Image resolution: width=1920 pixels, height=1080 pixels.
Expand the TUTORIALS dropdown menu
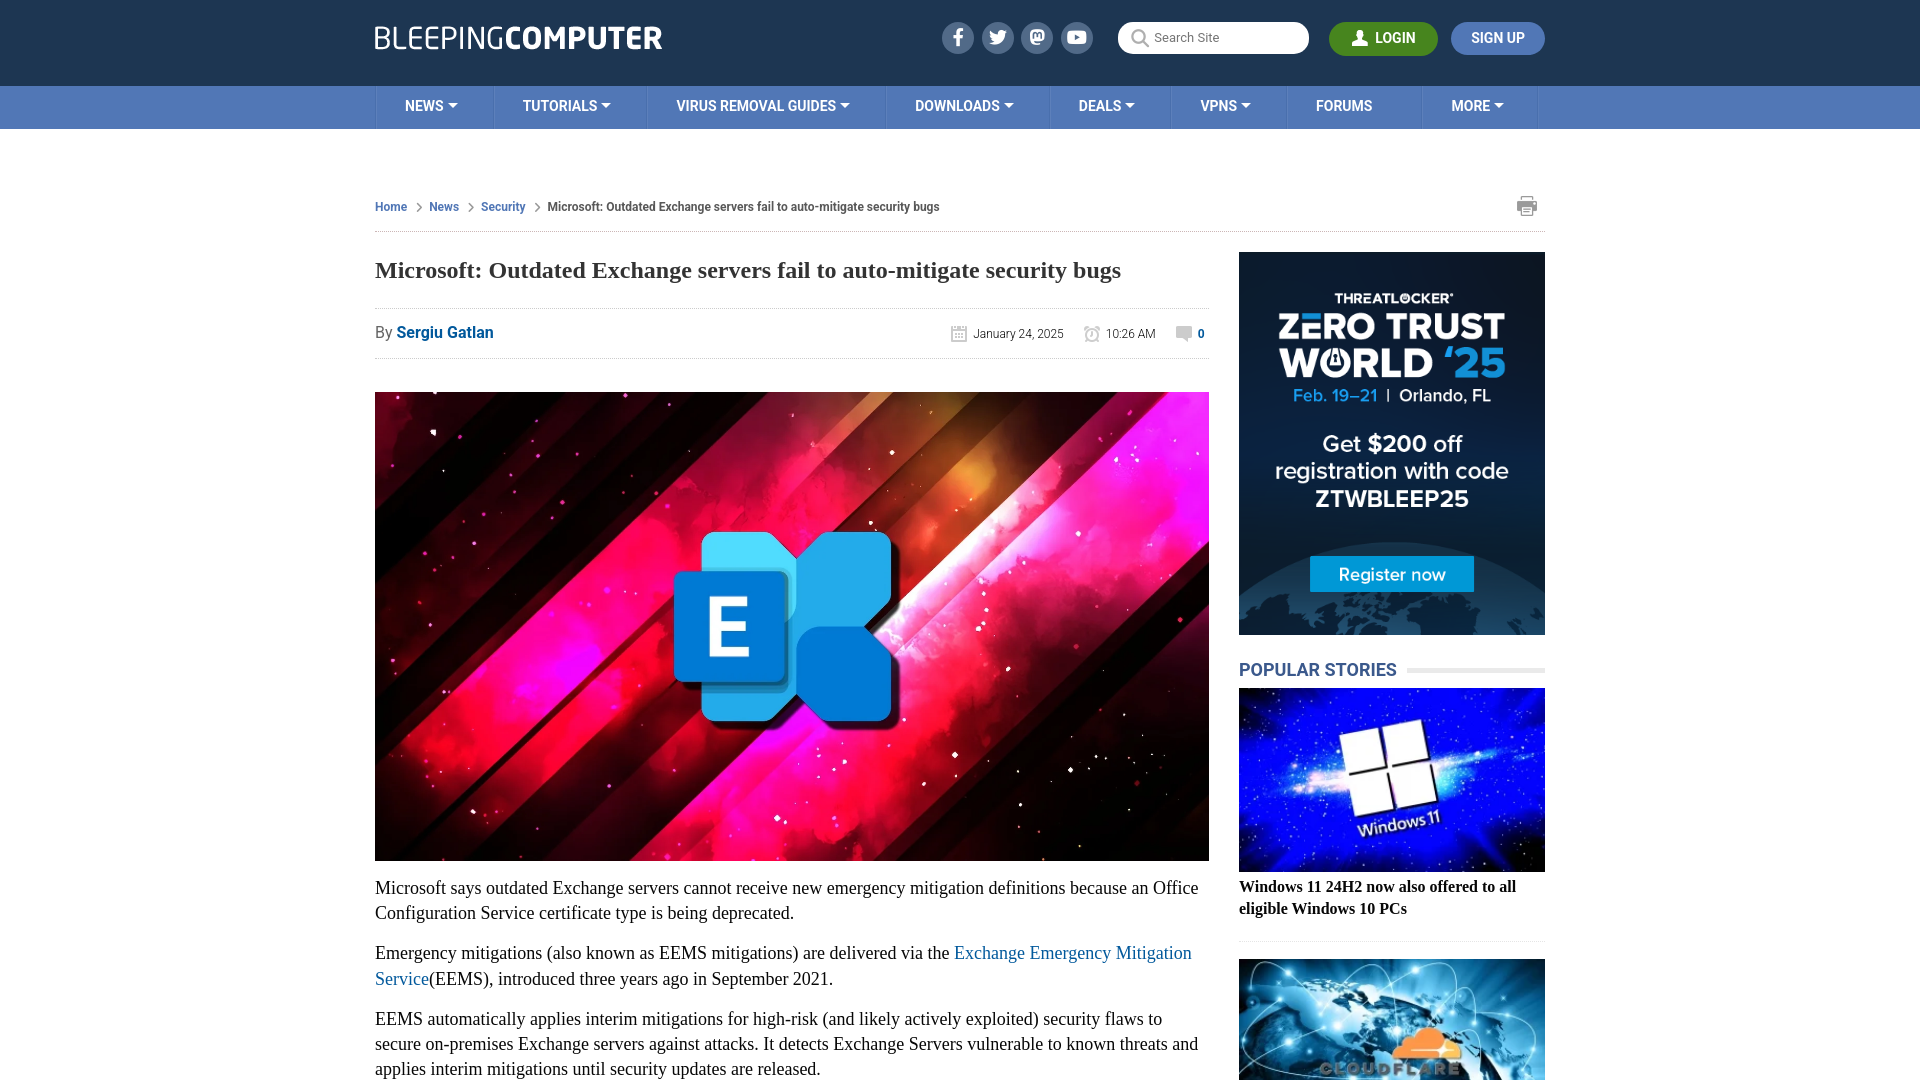click(x=566, y=105)
